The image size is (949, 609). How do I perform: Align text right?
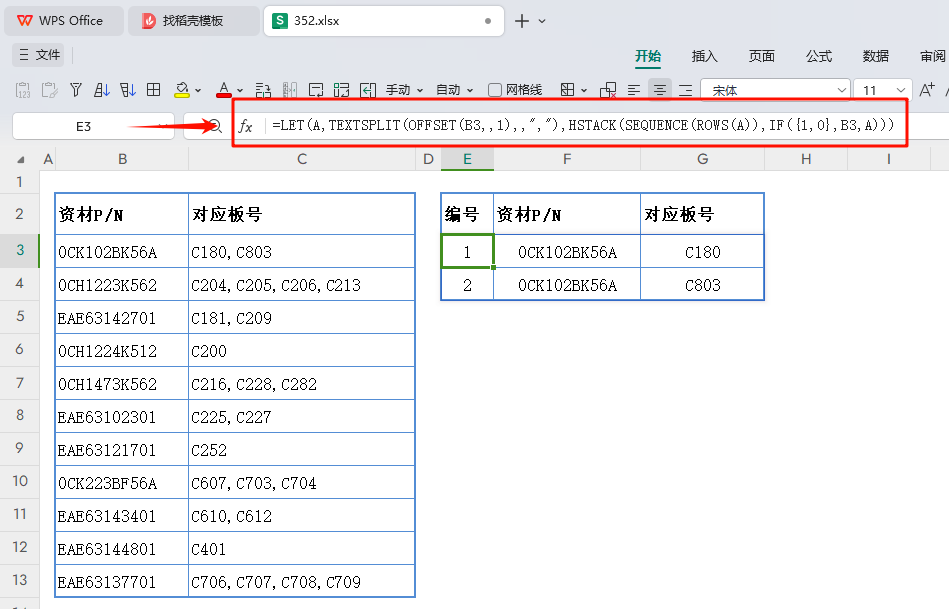tap(686, 90)
